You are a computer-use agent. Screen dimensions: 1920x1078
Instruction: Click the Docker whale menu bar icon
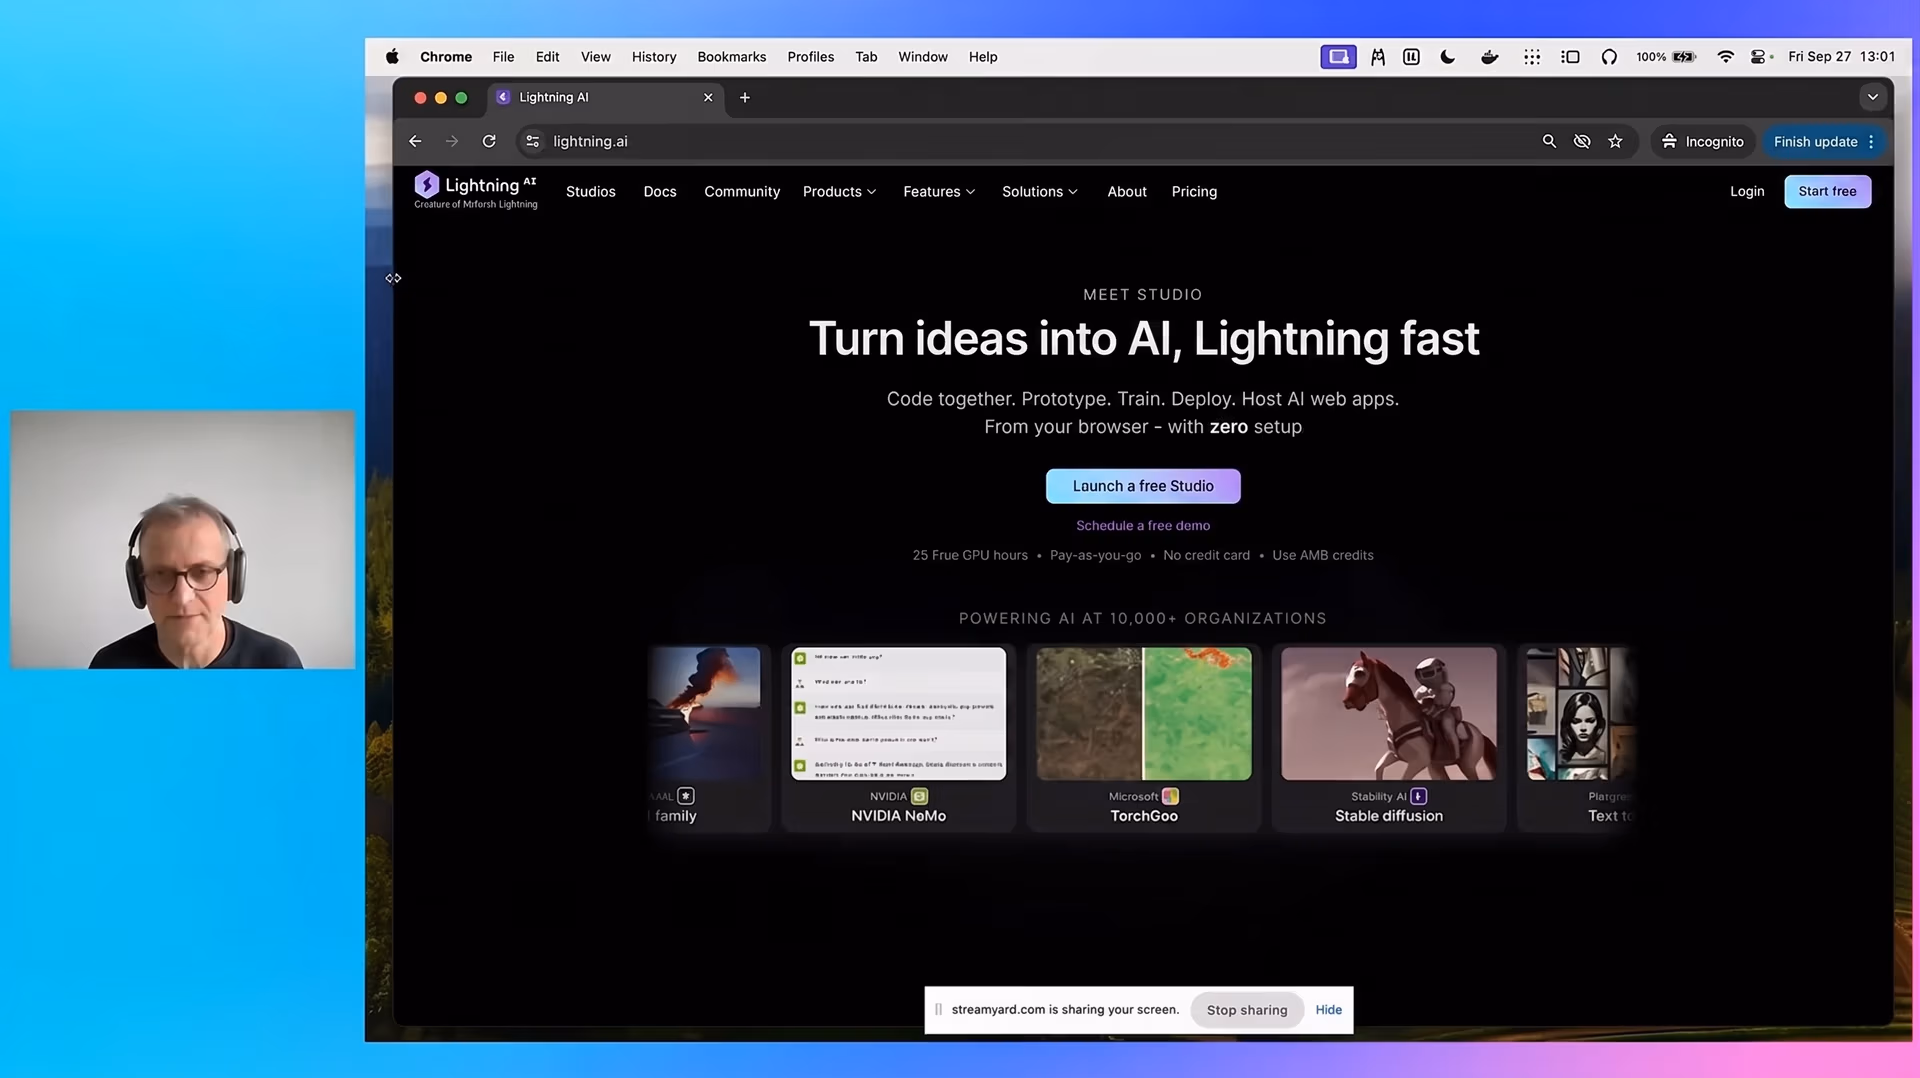pyautogui.click(x=1489, y=57)
